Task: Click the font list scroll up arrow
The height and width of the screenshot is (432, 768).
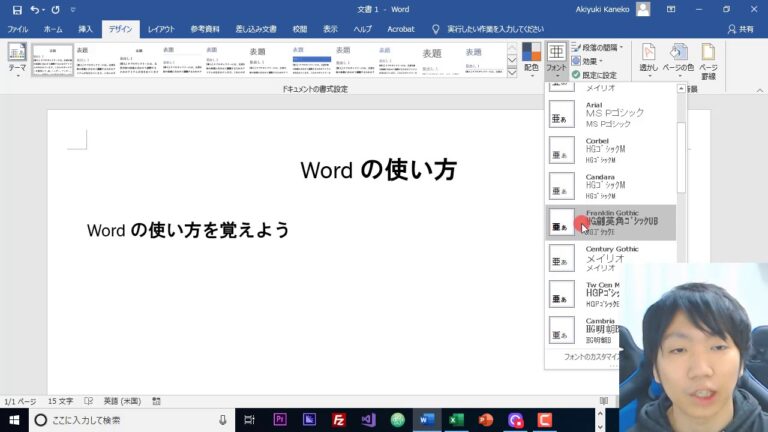Action: (681, 89)
